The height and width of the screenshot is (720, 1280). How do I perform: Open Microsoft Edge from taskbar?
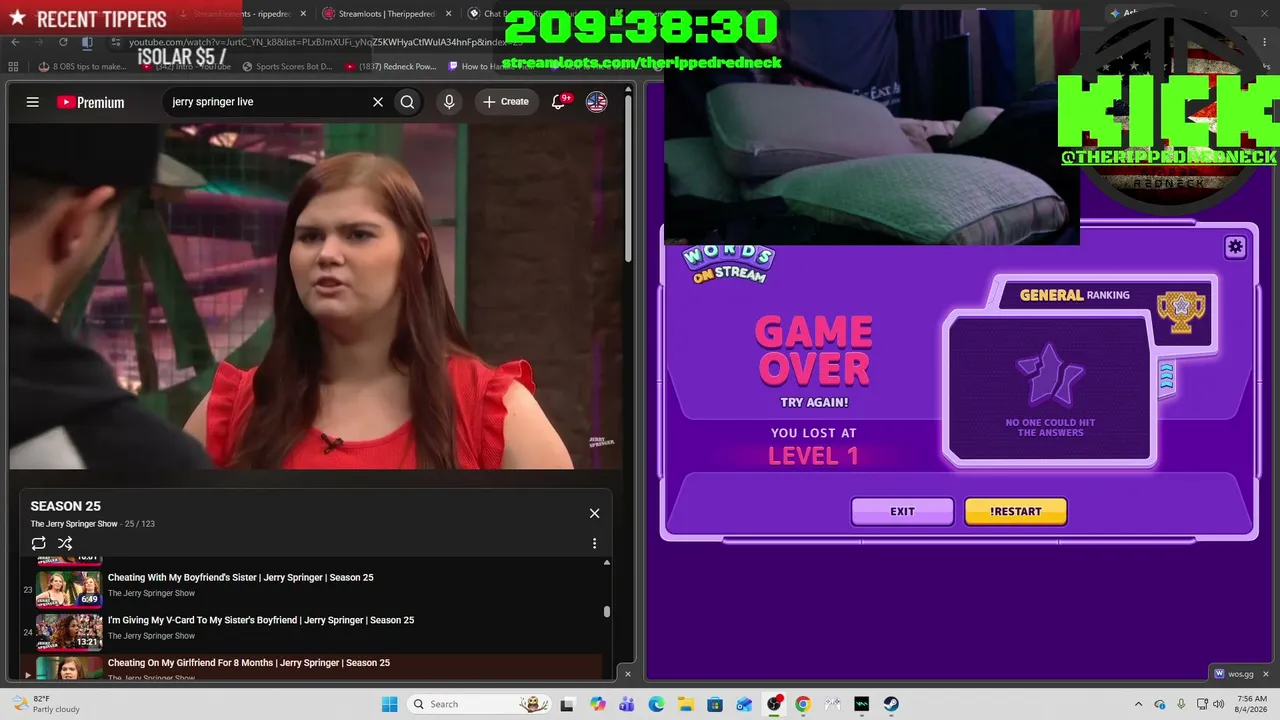[656, 704]
